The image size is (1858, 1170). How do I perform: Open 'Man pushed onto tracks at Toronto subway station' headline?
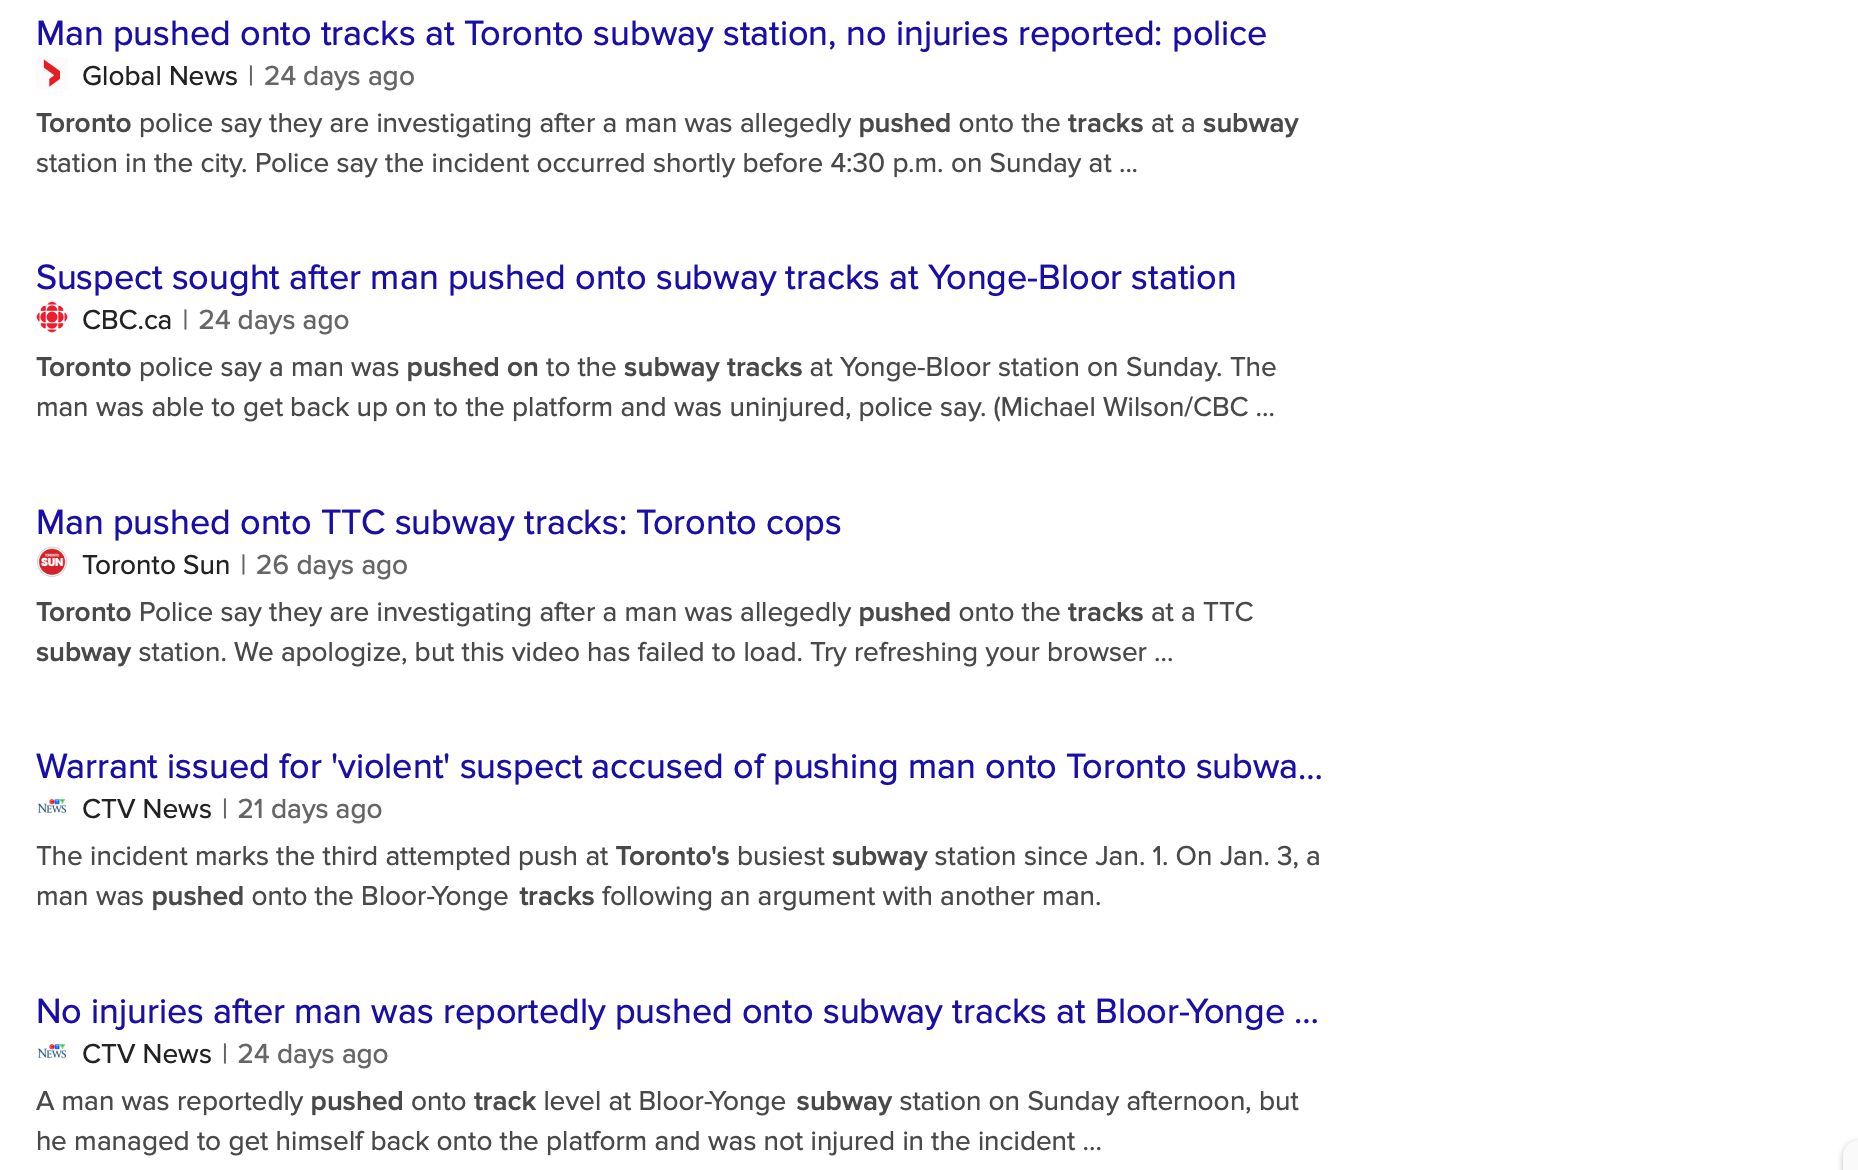[651, 34]
